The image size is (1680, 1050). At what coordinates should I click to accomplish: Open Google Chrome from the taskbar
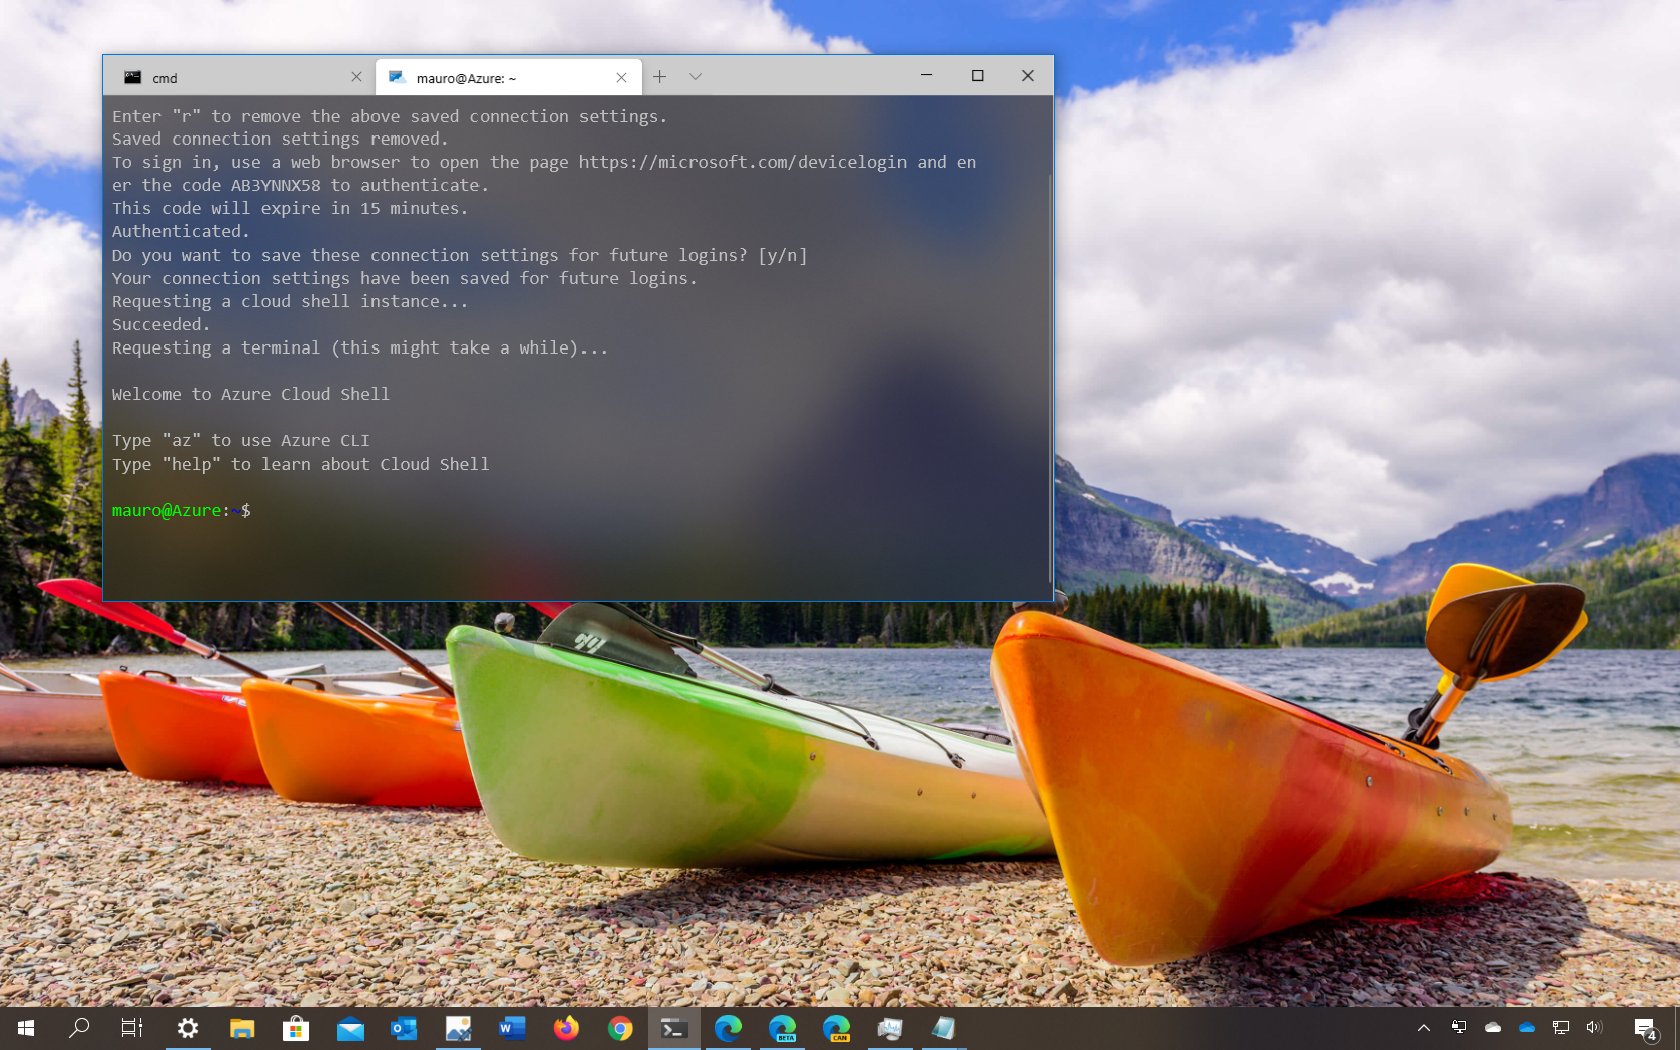[620, 1028]
